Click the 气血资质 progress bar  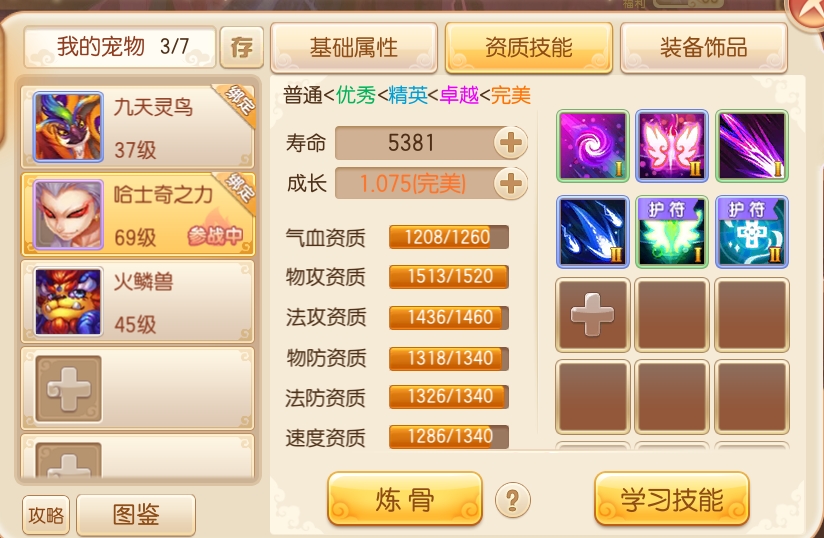449,237
